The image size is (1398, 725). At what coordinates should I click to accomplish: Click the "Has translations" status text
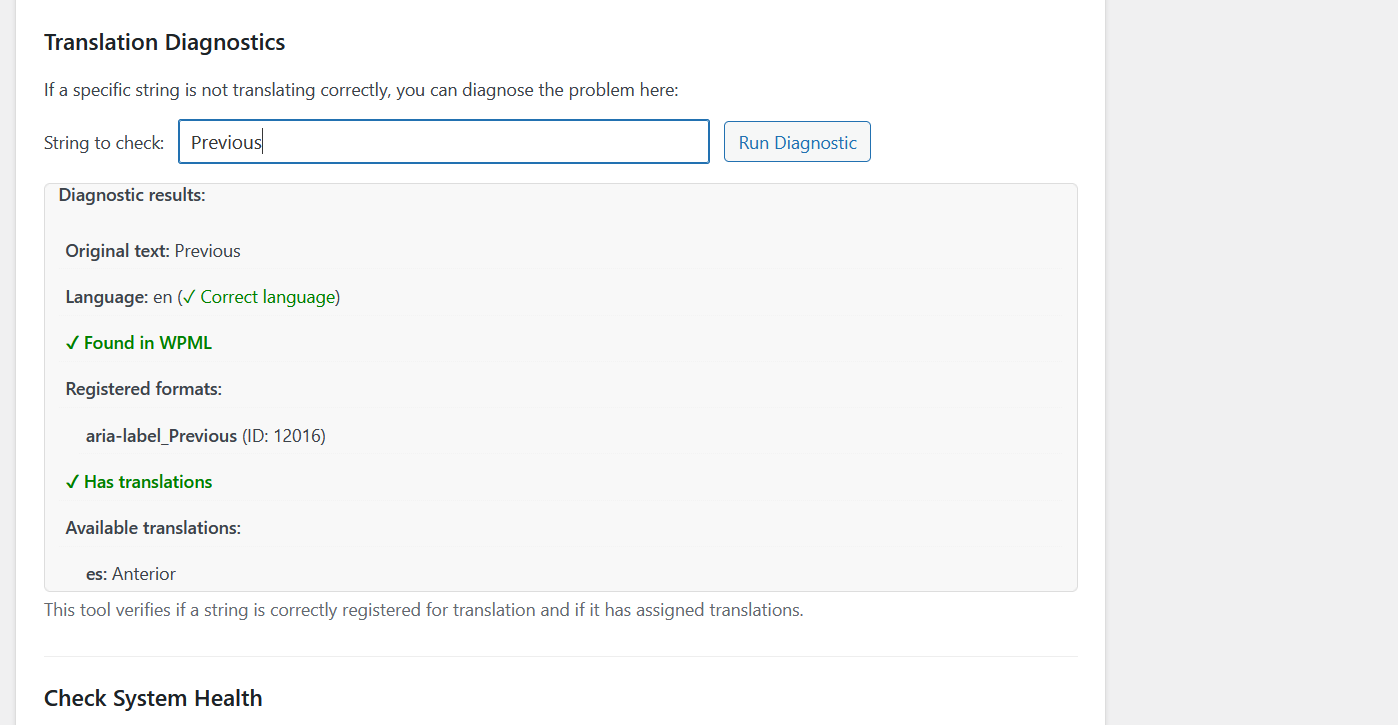coord(148,482)
